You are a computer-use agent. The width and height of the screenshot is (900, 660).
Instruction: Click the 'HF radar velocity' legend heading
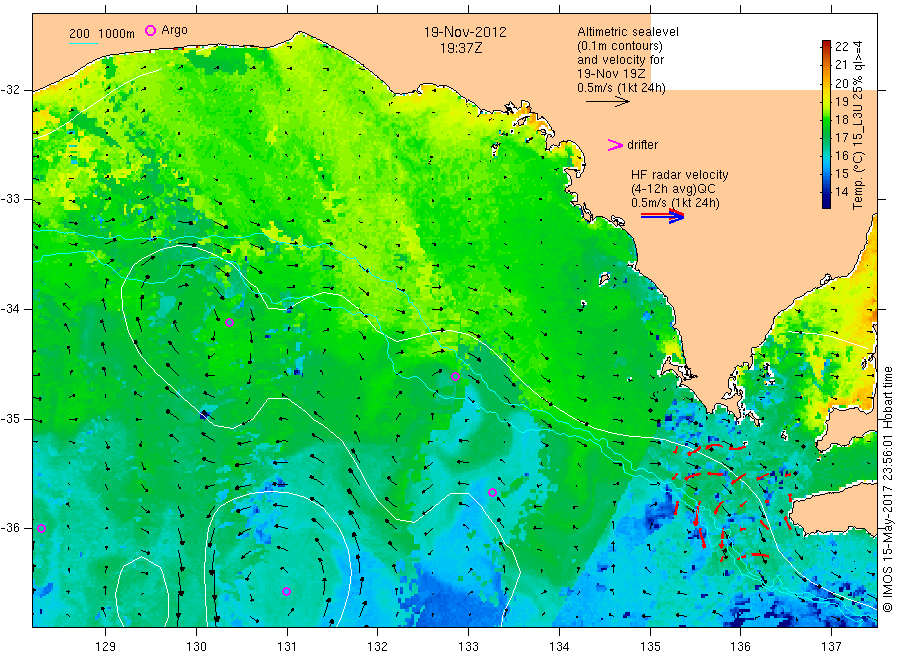(680, 175)
